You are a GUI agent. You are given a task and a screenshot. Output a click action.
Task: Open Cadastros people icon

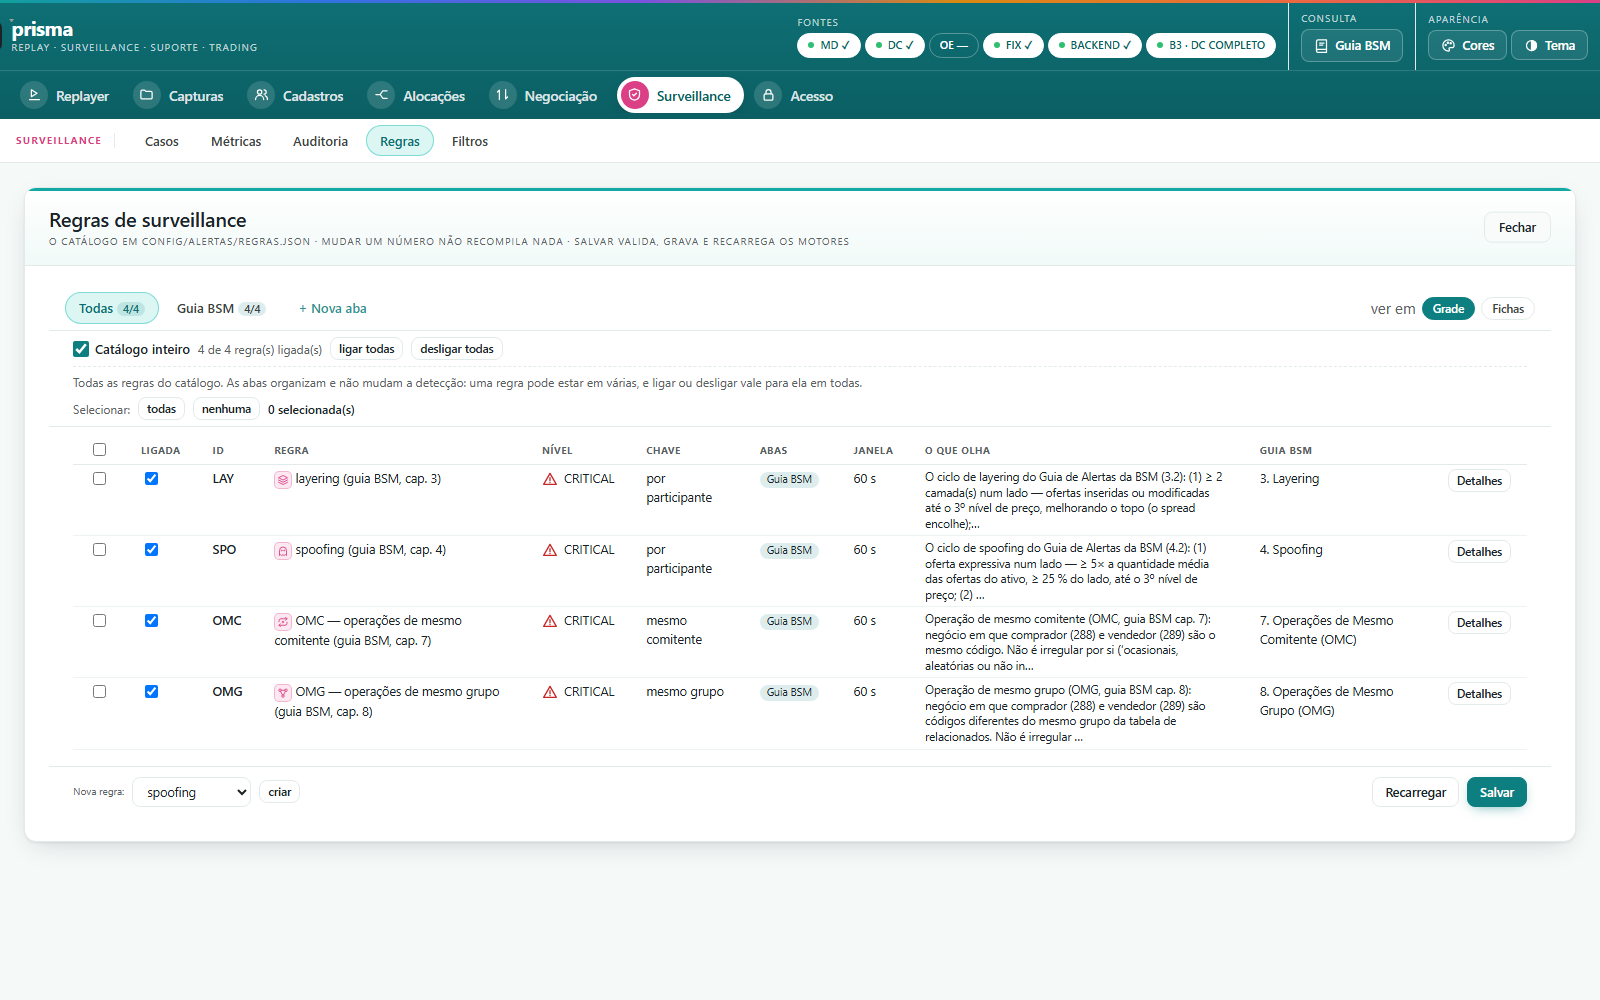(x=261, y=95)
